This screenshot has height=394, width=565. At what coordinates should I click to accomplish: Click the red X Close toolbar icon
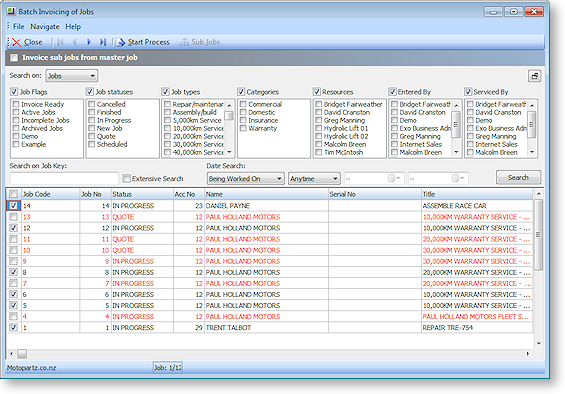(17, 42)
